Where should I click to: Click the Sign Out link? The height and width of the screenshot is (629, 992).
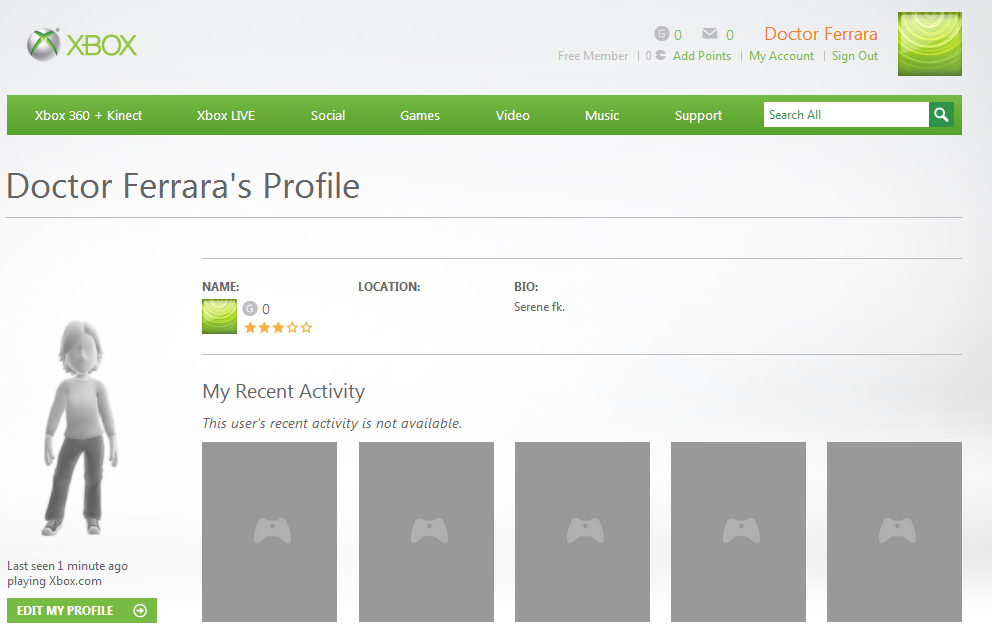pos(855,56)
